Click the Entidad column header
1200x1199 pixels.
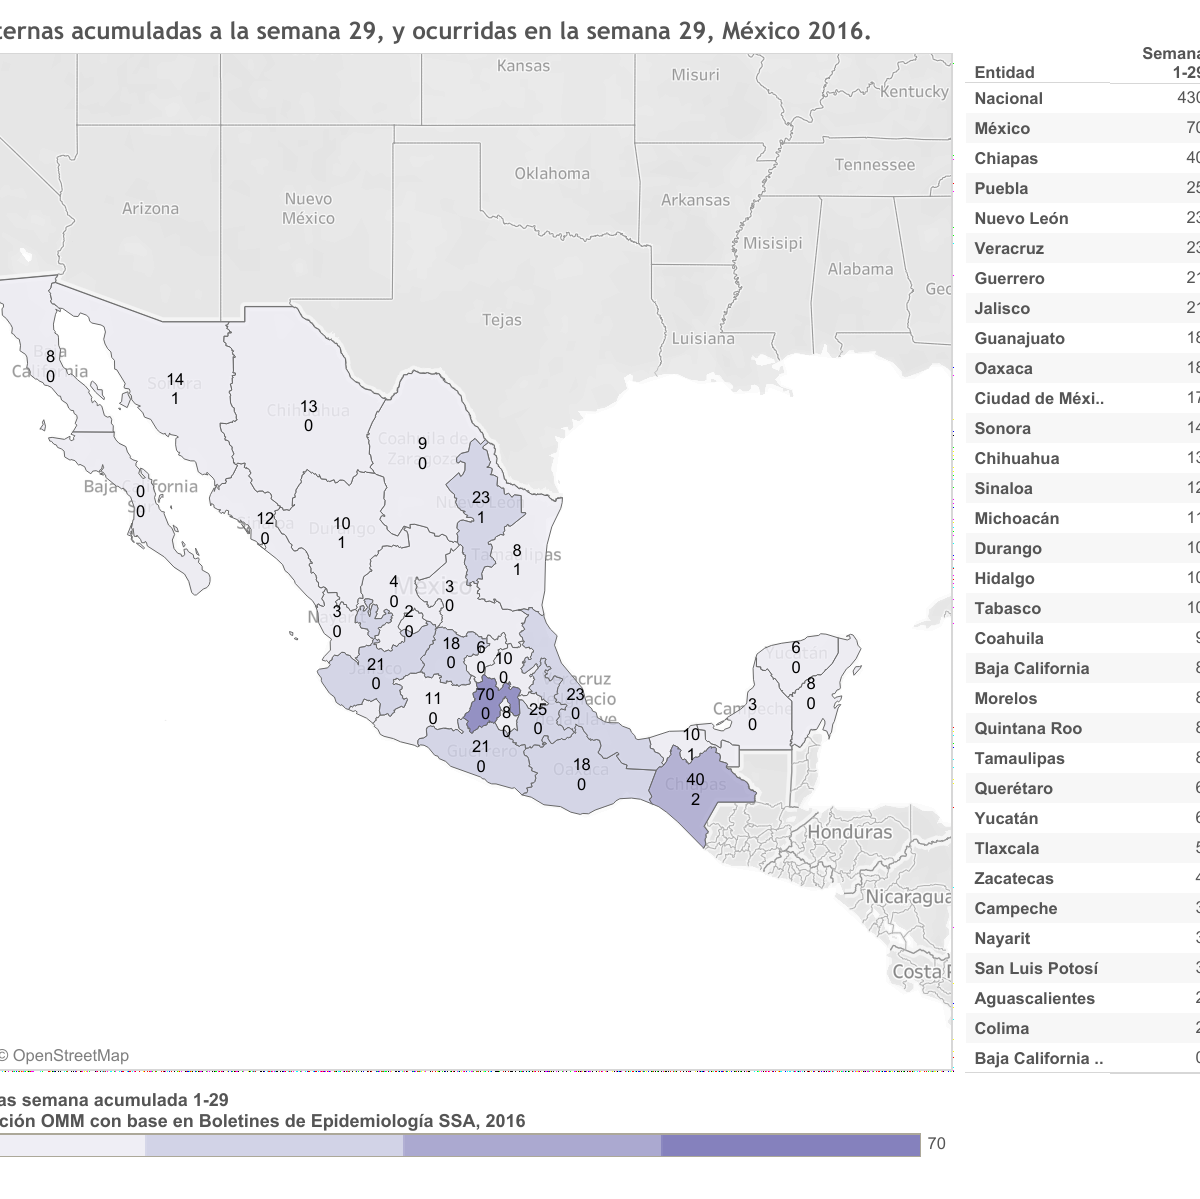1004,72
